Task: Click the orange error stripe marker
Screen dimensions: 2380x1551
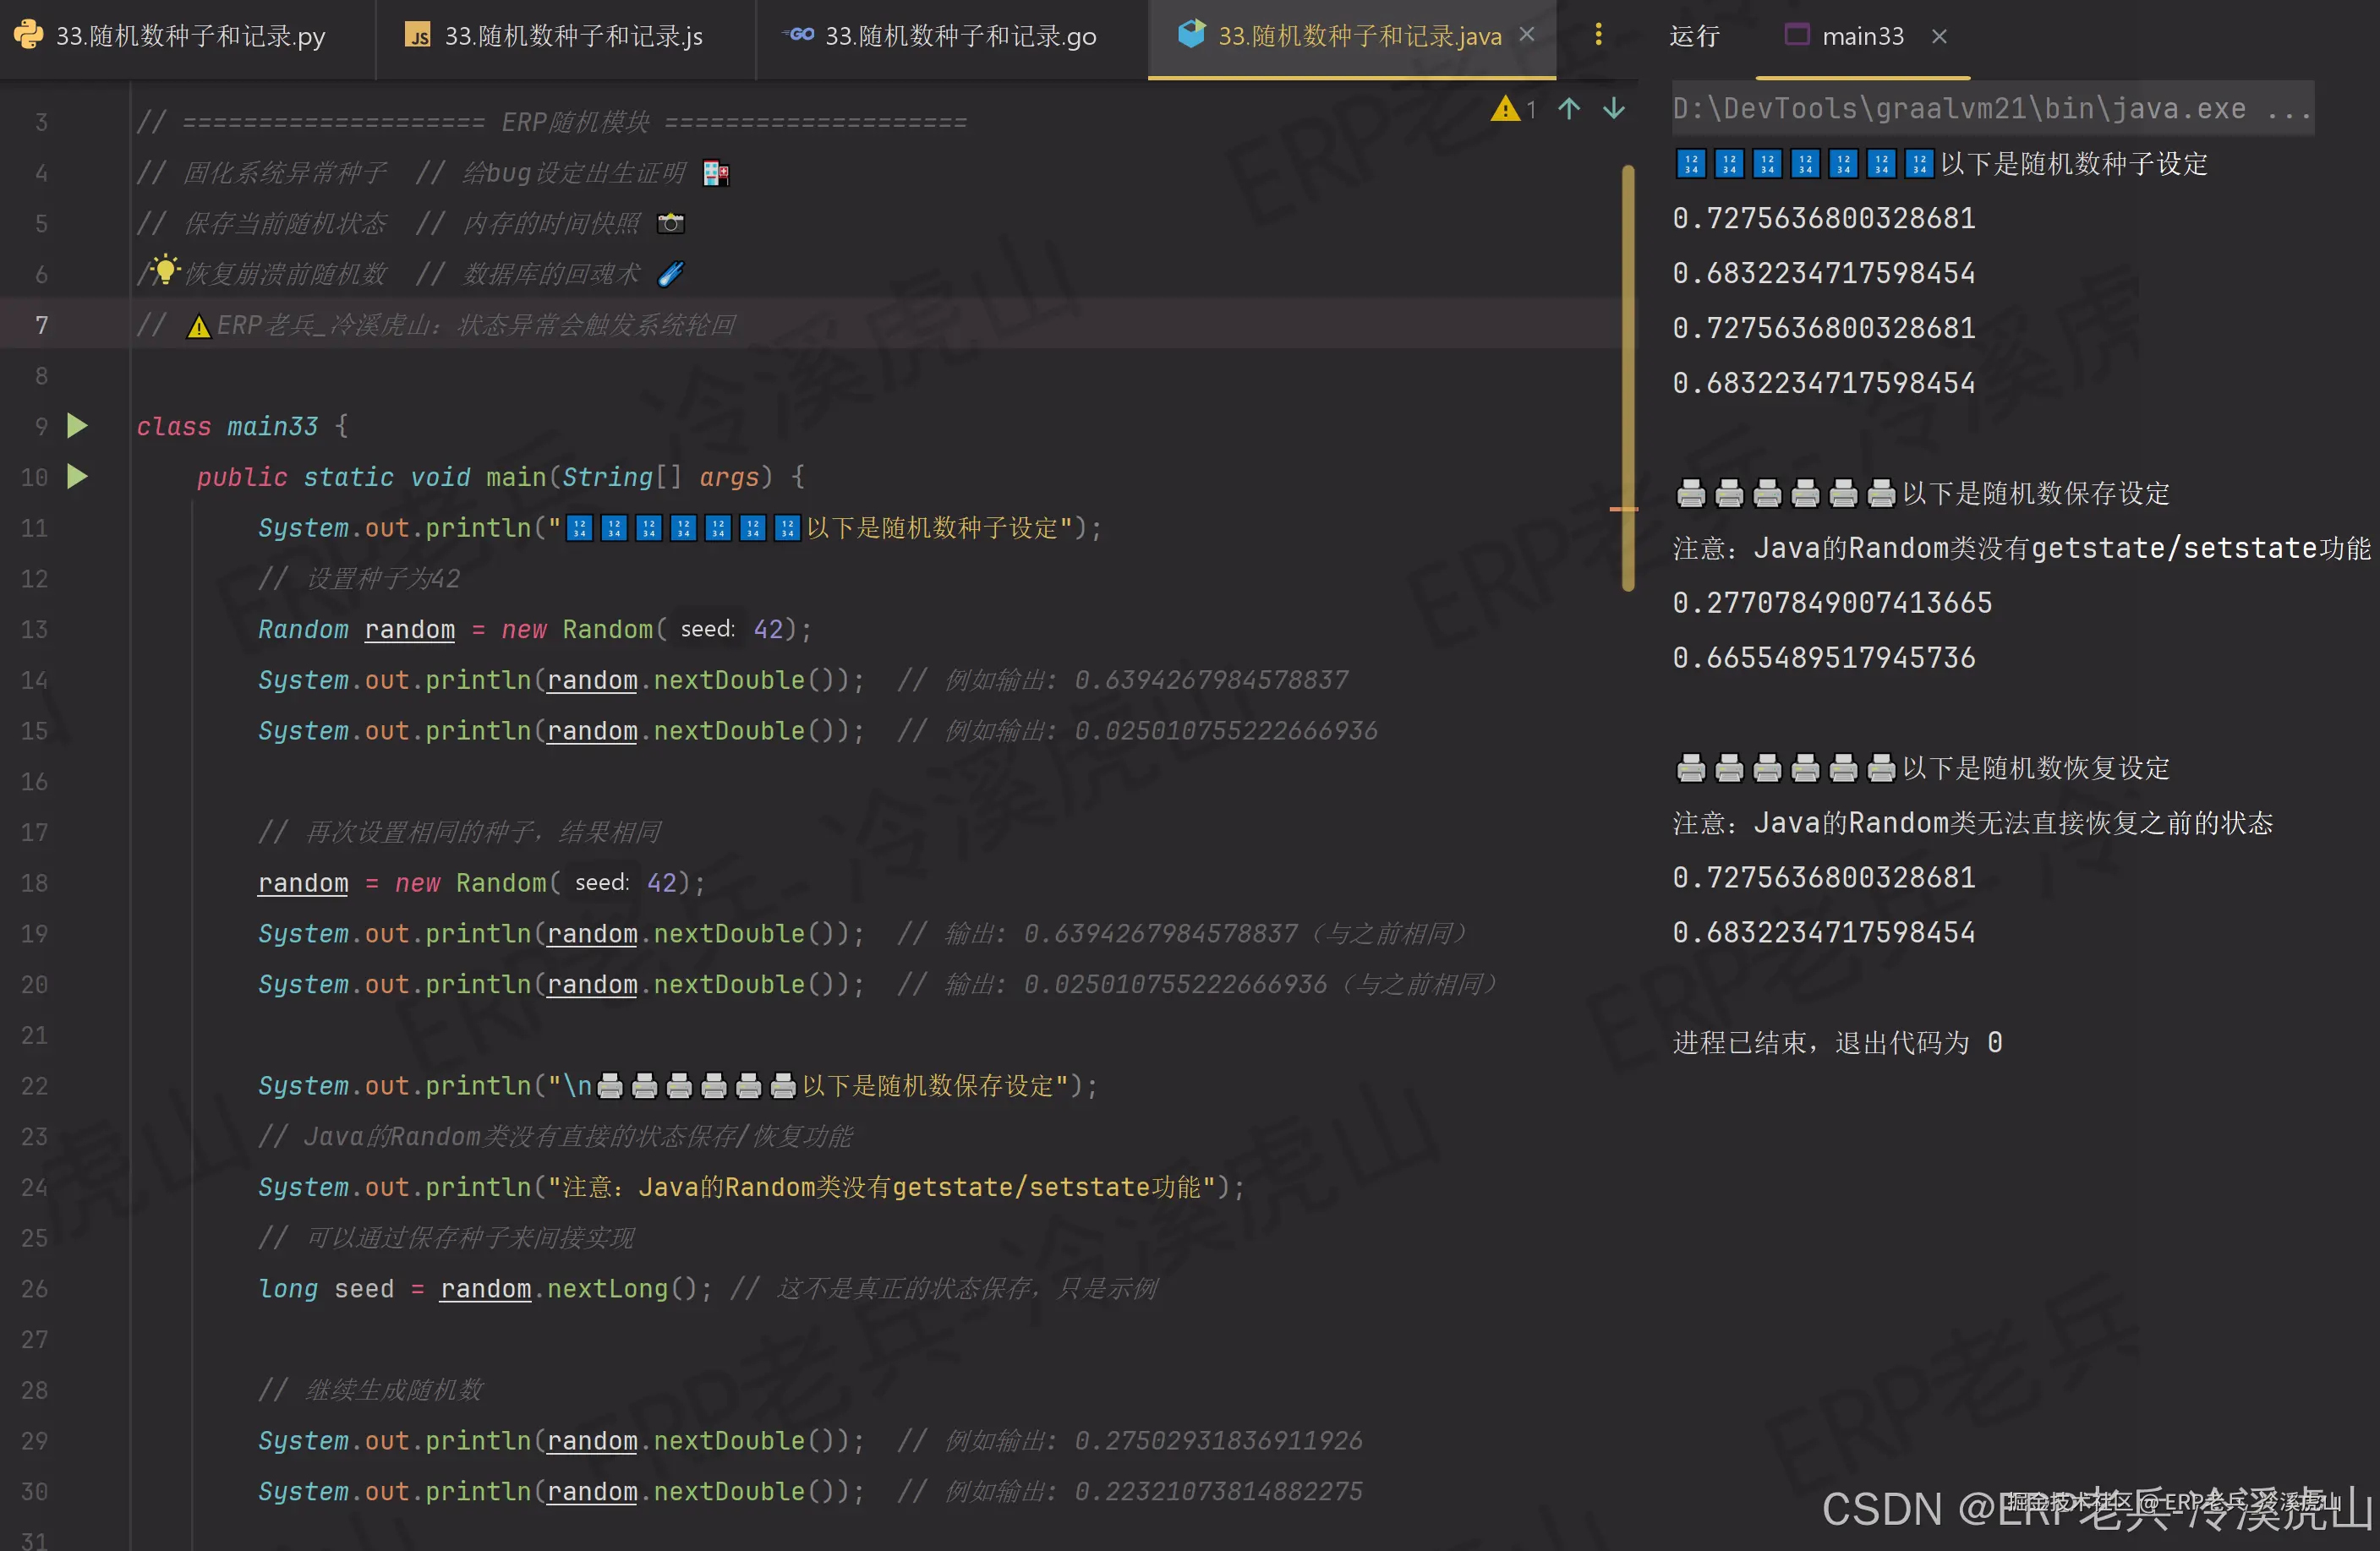Action: 1624,509
